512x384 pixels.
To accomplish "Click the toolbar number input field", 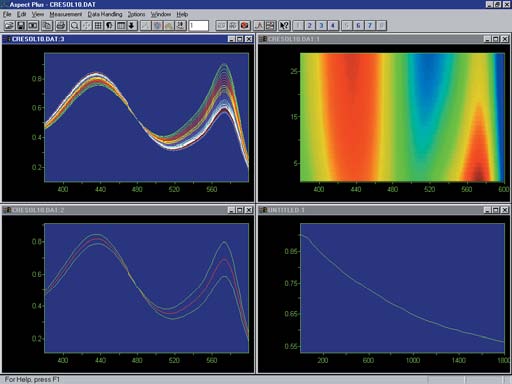I will (x=199, y=26).
